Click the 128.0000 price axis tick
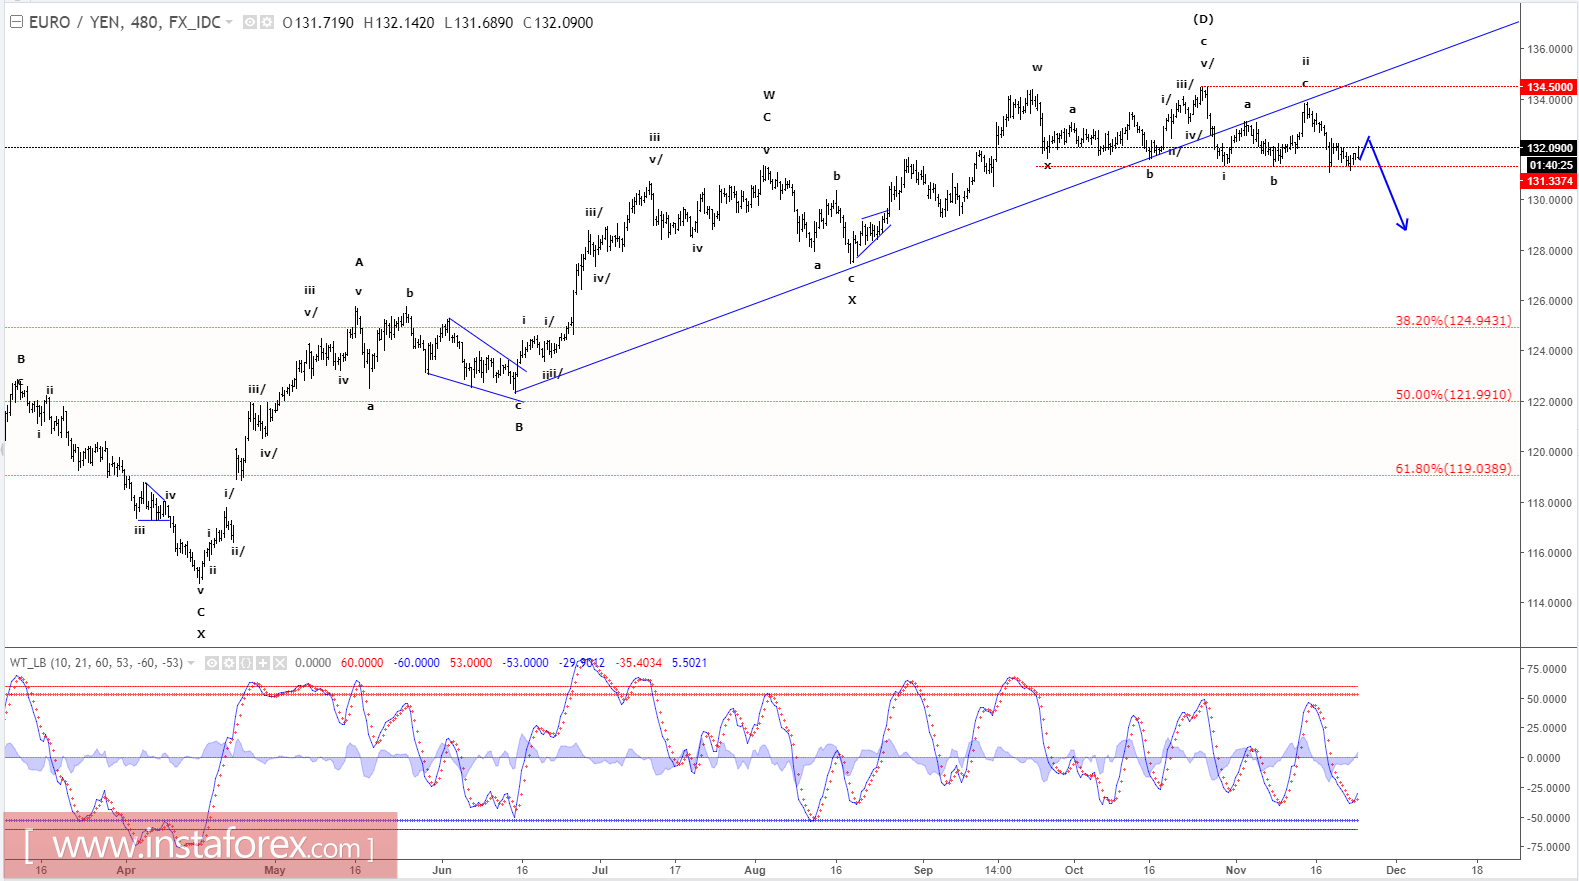 1550,251
